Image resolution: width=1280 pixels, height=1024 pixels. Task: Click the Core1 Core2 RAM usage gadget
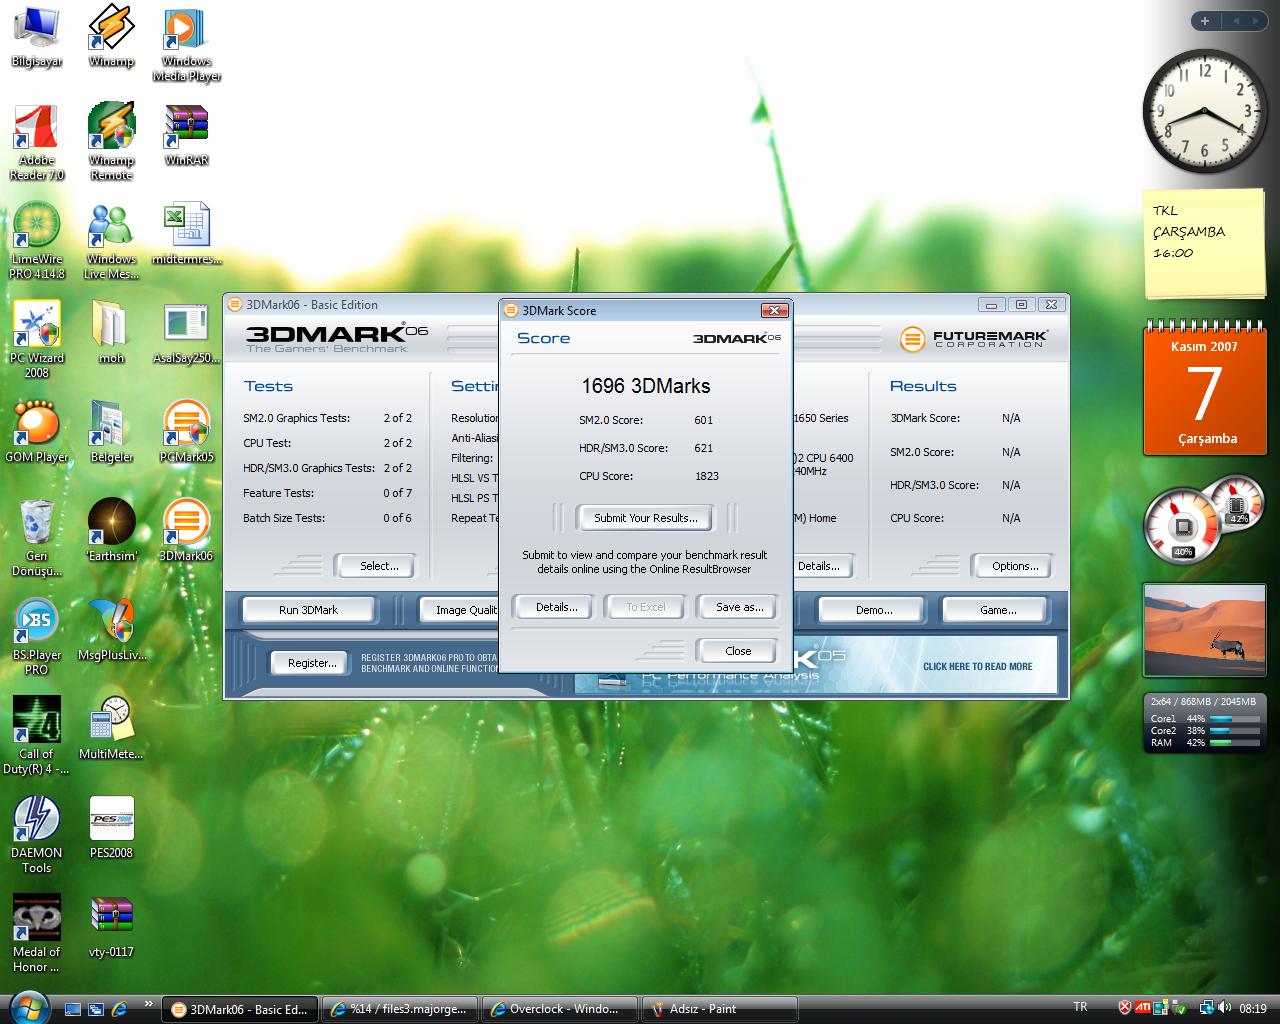pyautogui.click(x=1204, y=723)
